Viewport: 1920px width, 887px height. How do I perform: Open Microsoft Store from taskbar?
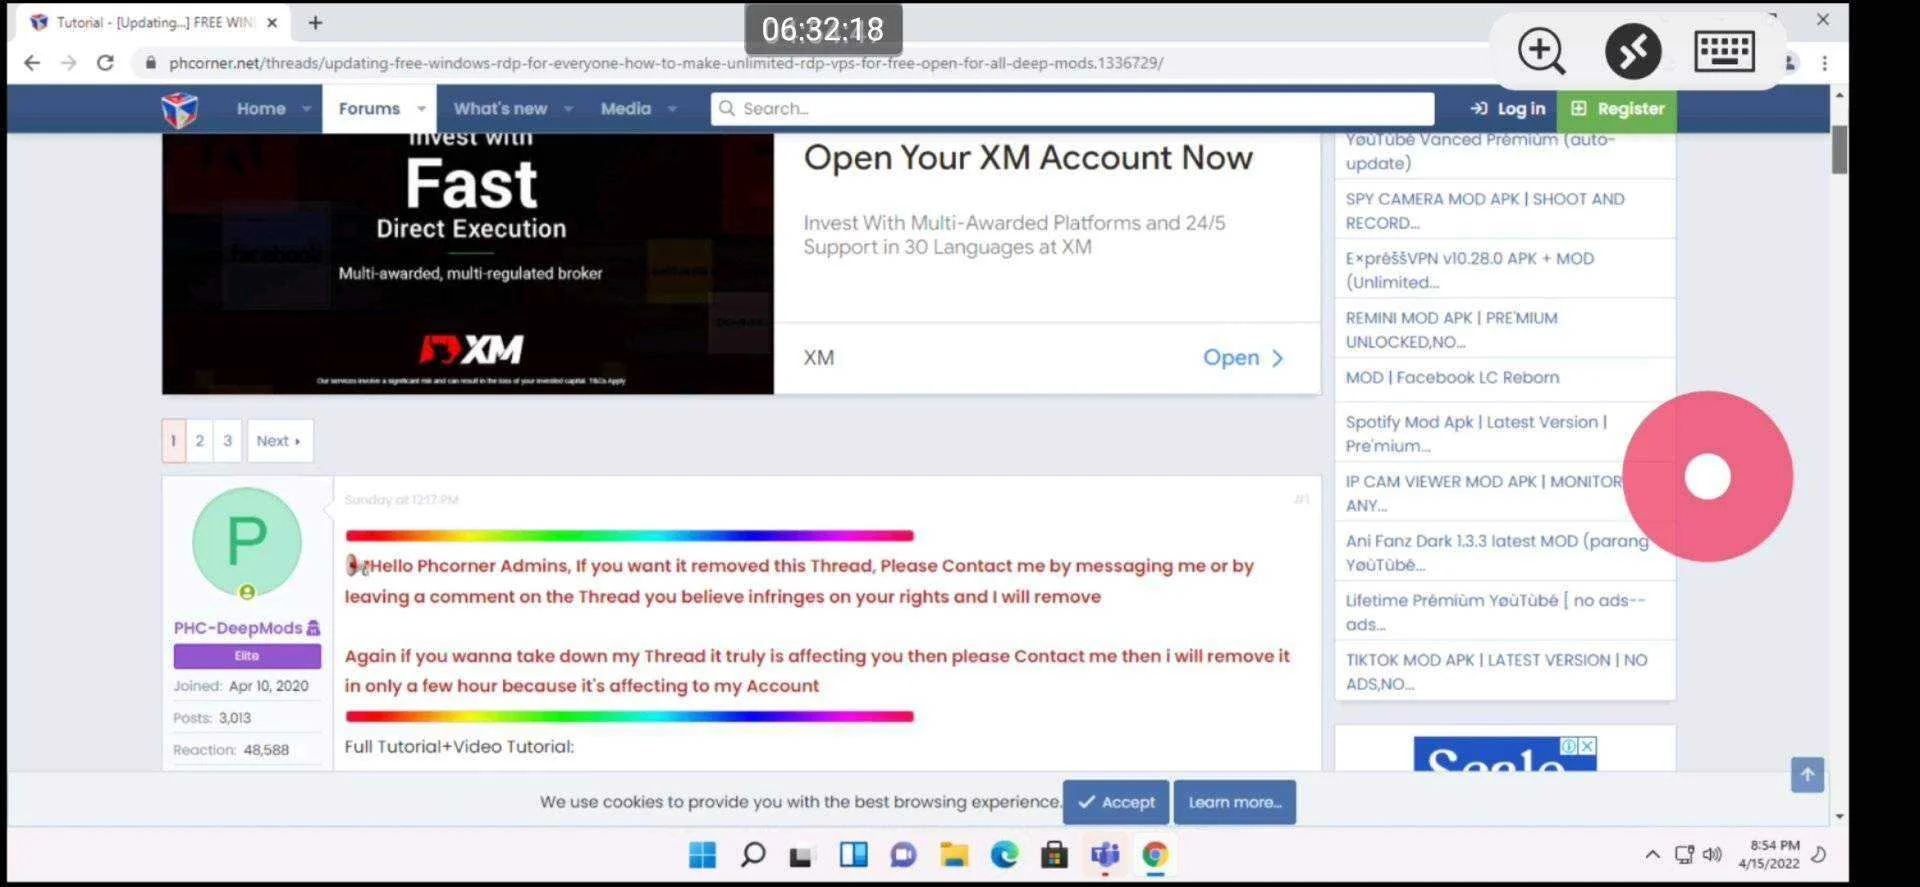click(1054, 855)
